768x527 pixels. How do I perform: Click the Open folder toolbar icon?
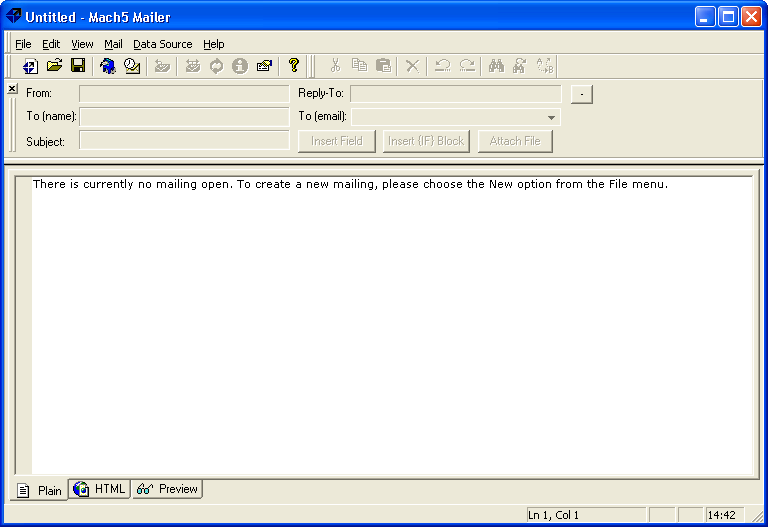(x=54, y=66)
